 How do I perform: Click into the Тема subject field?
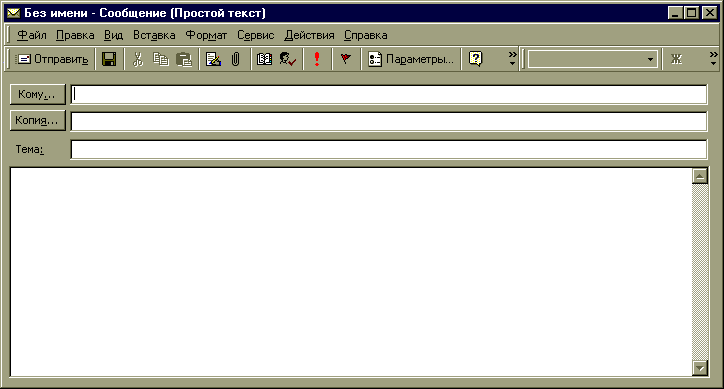coord(389,150)
